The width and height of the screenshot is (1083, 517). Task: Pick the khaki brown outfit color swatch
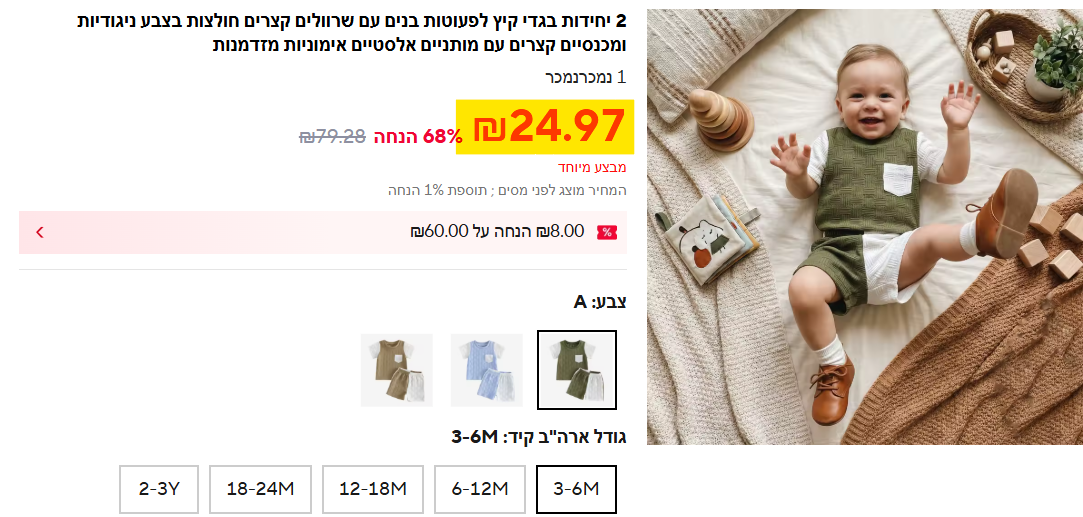click(x=396, y=370)
